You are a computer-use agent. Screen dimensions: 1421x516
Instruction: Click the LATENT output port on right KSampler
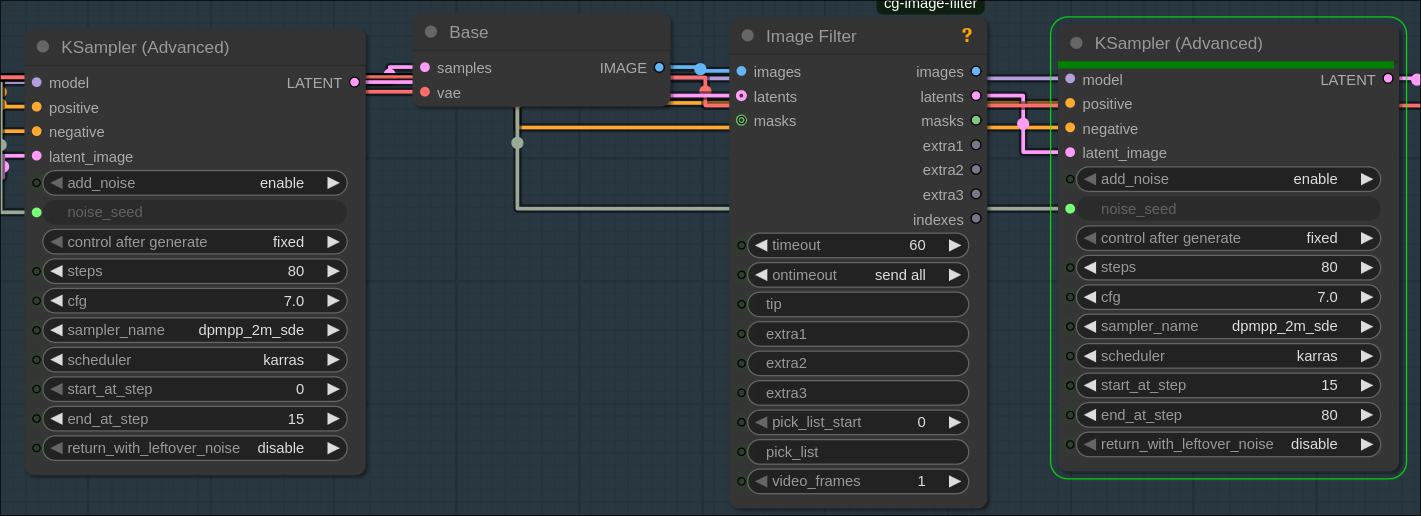[1388, 79]
